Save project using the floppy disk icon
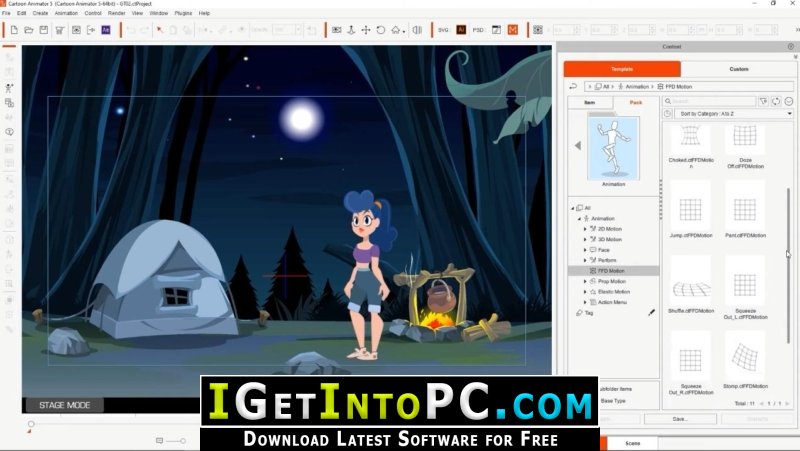This screenshot has width=800, height=451. [44, 30]
